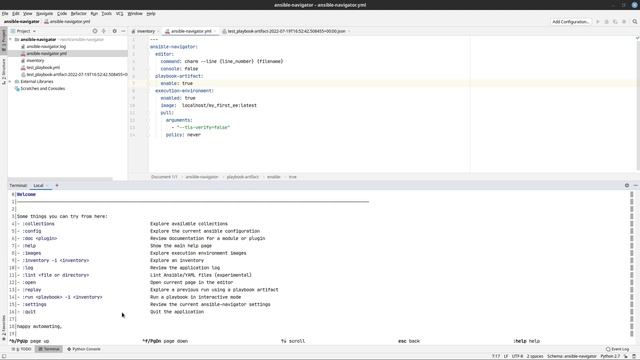Click the 'enable: true' line in editor
This screenshot has height=360, width=640.
pyautogui.click(x=177, y=83)
